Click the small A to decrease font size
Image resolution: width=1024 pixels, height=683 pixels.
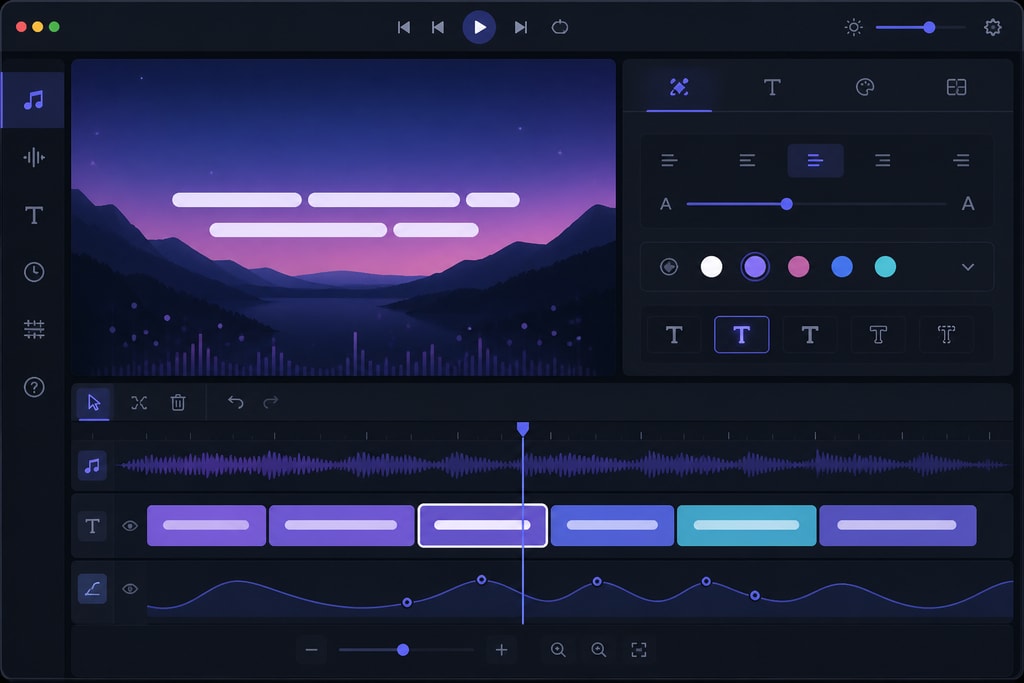click(x=665, y=204)
